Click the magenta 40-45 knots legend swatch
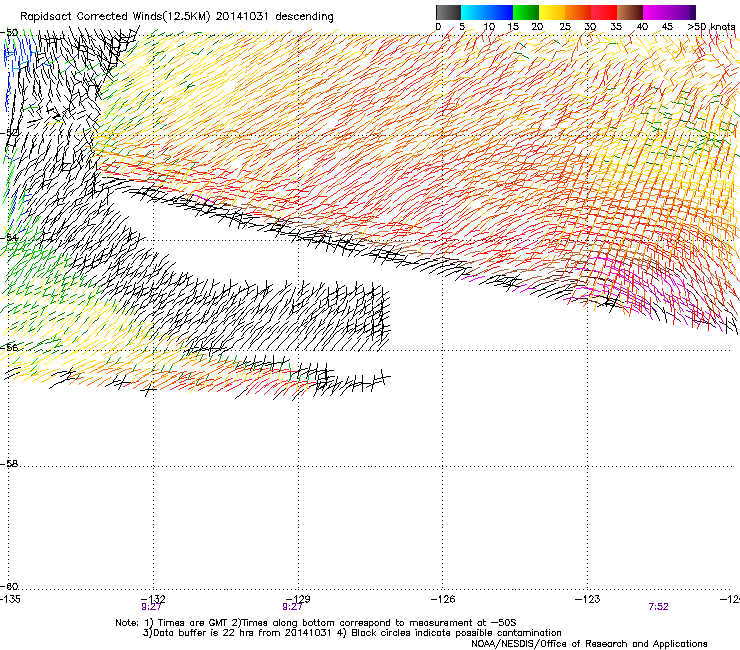 656,12
